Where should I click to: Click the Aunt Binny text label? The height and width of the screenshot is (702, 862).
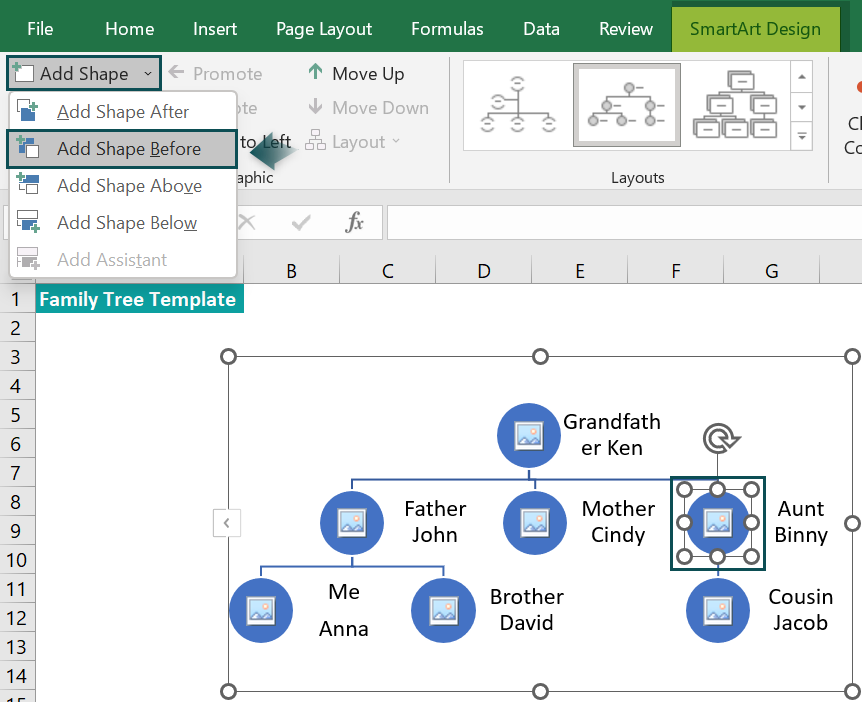(x=801, y=522)
